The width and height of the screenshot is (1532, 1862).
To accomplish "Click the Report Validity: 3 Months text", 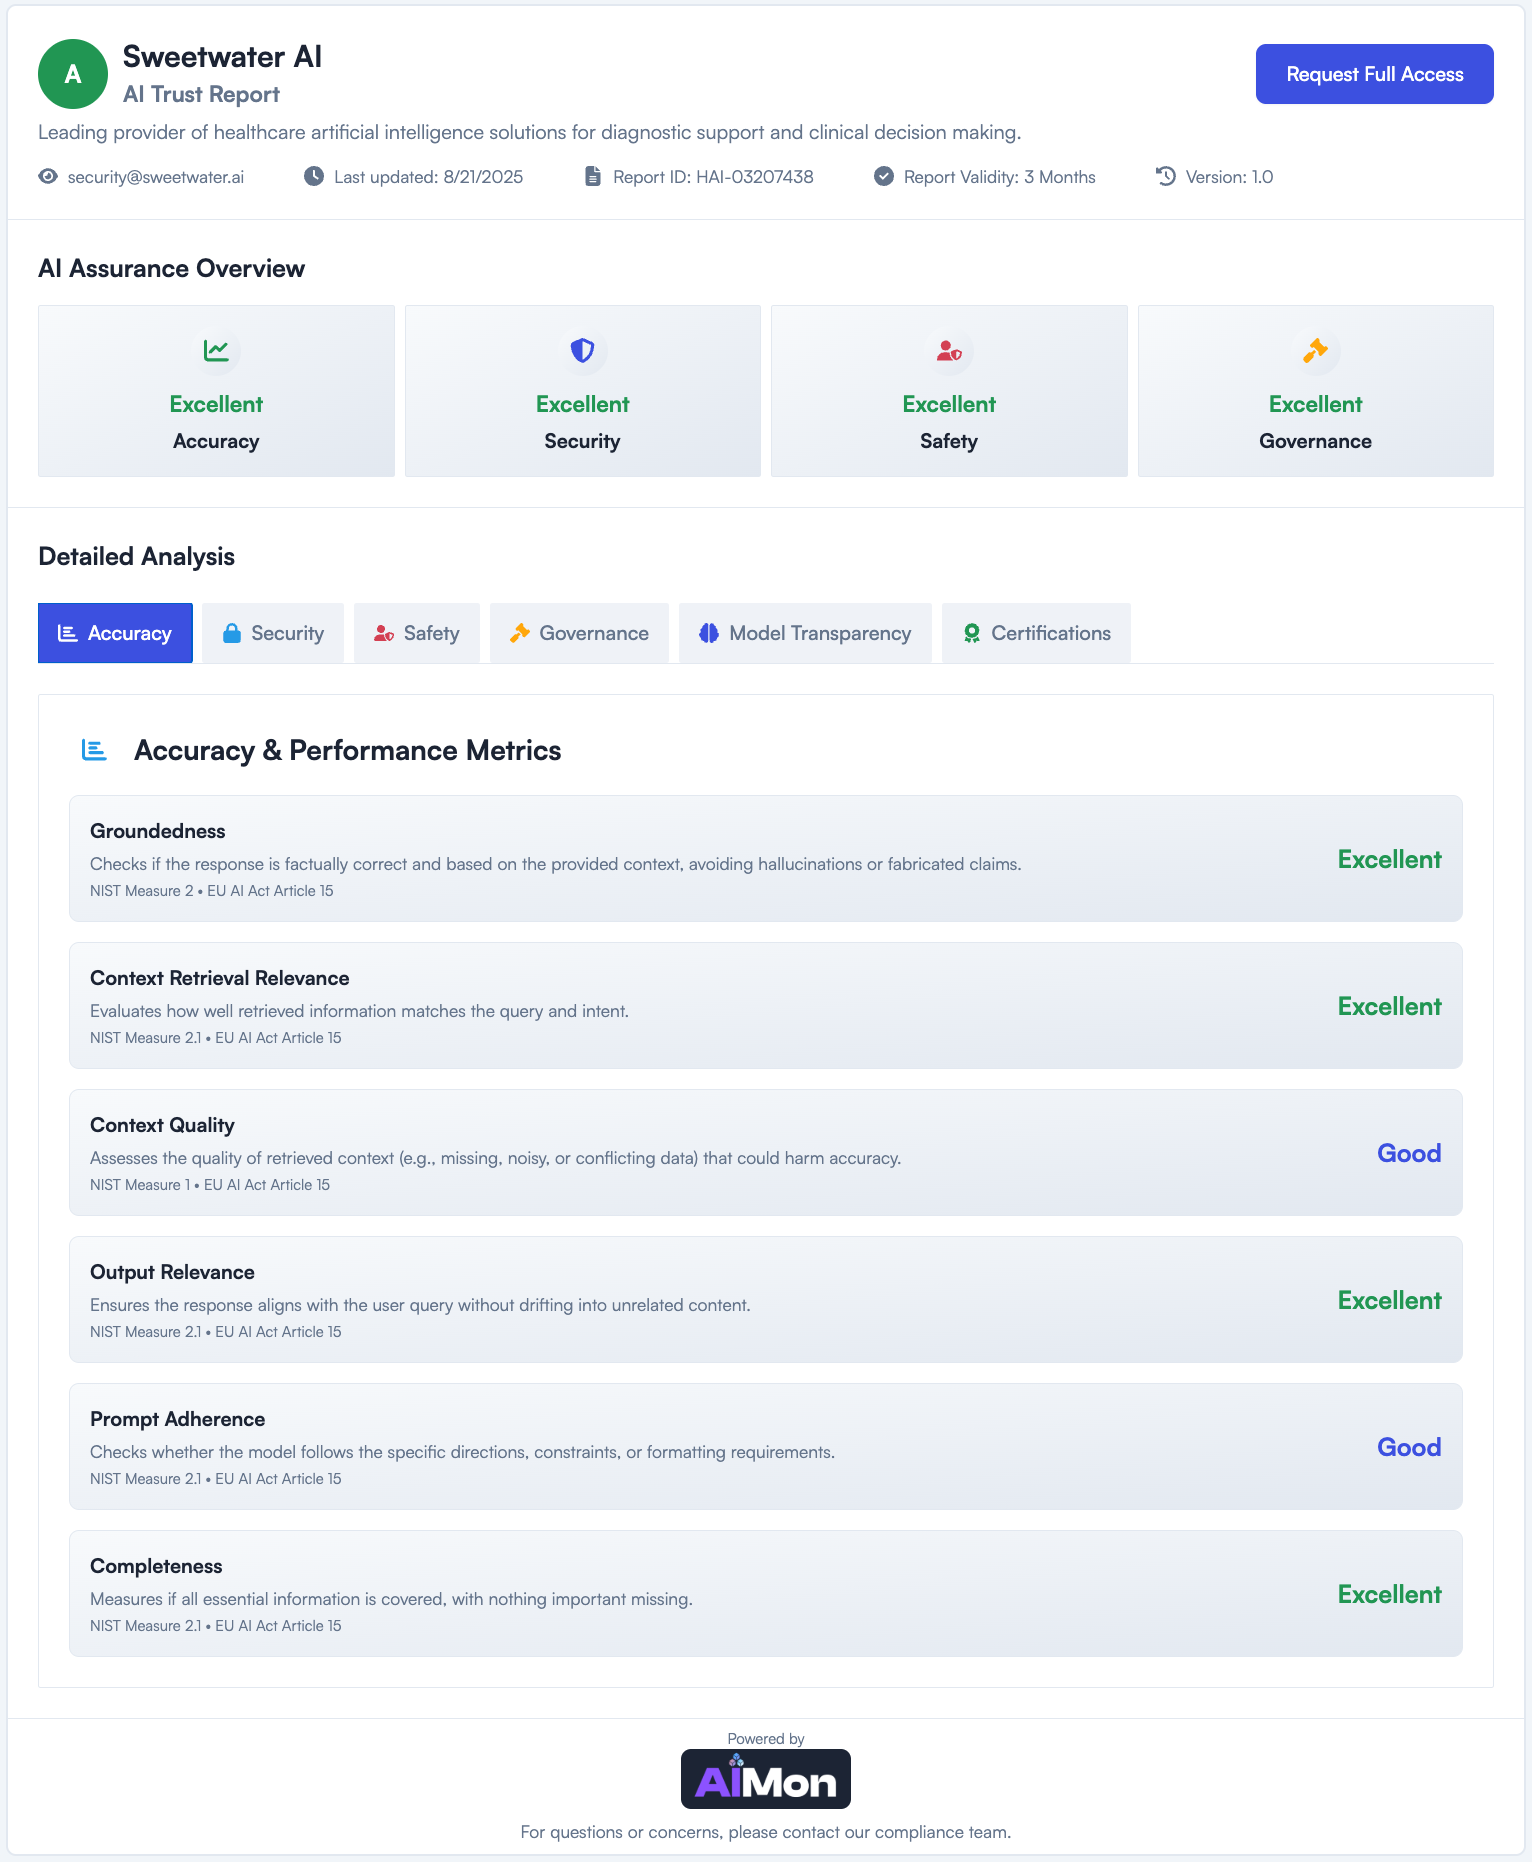I will (1000, 177).
